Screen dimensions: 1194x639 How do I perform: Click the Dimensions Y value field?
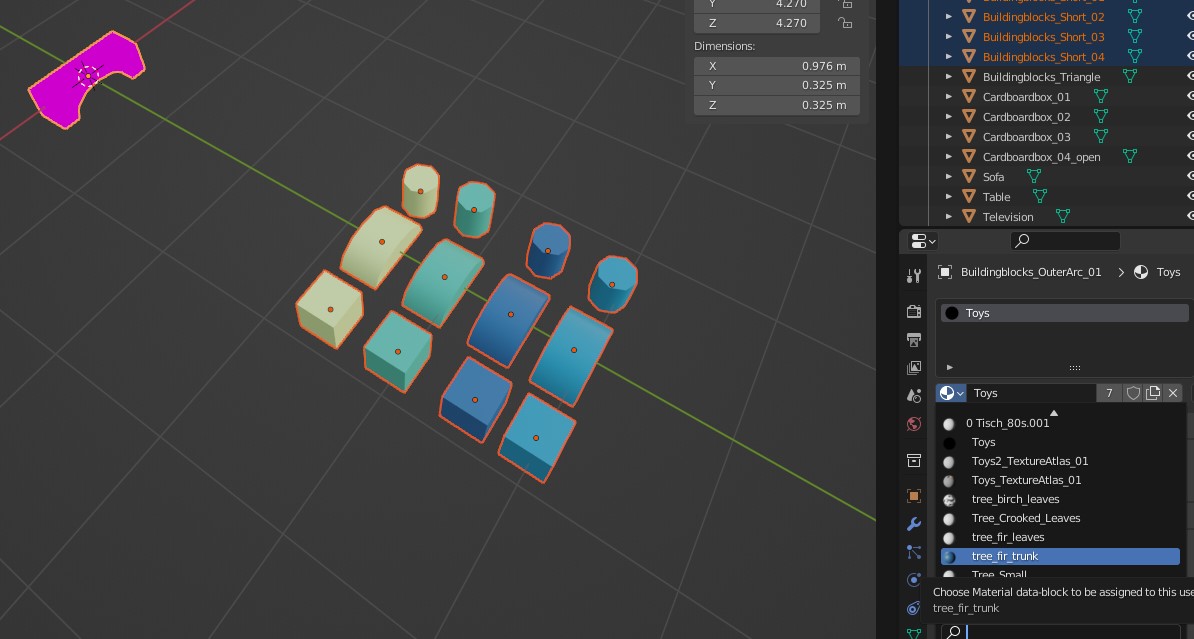tap(777, 85)
